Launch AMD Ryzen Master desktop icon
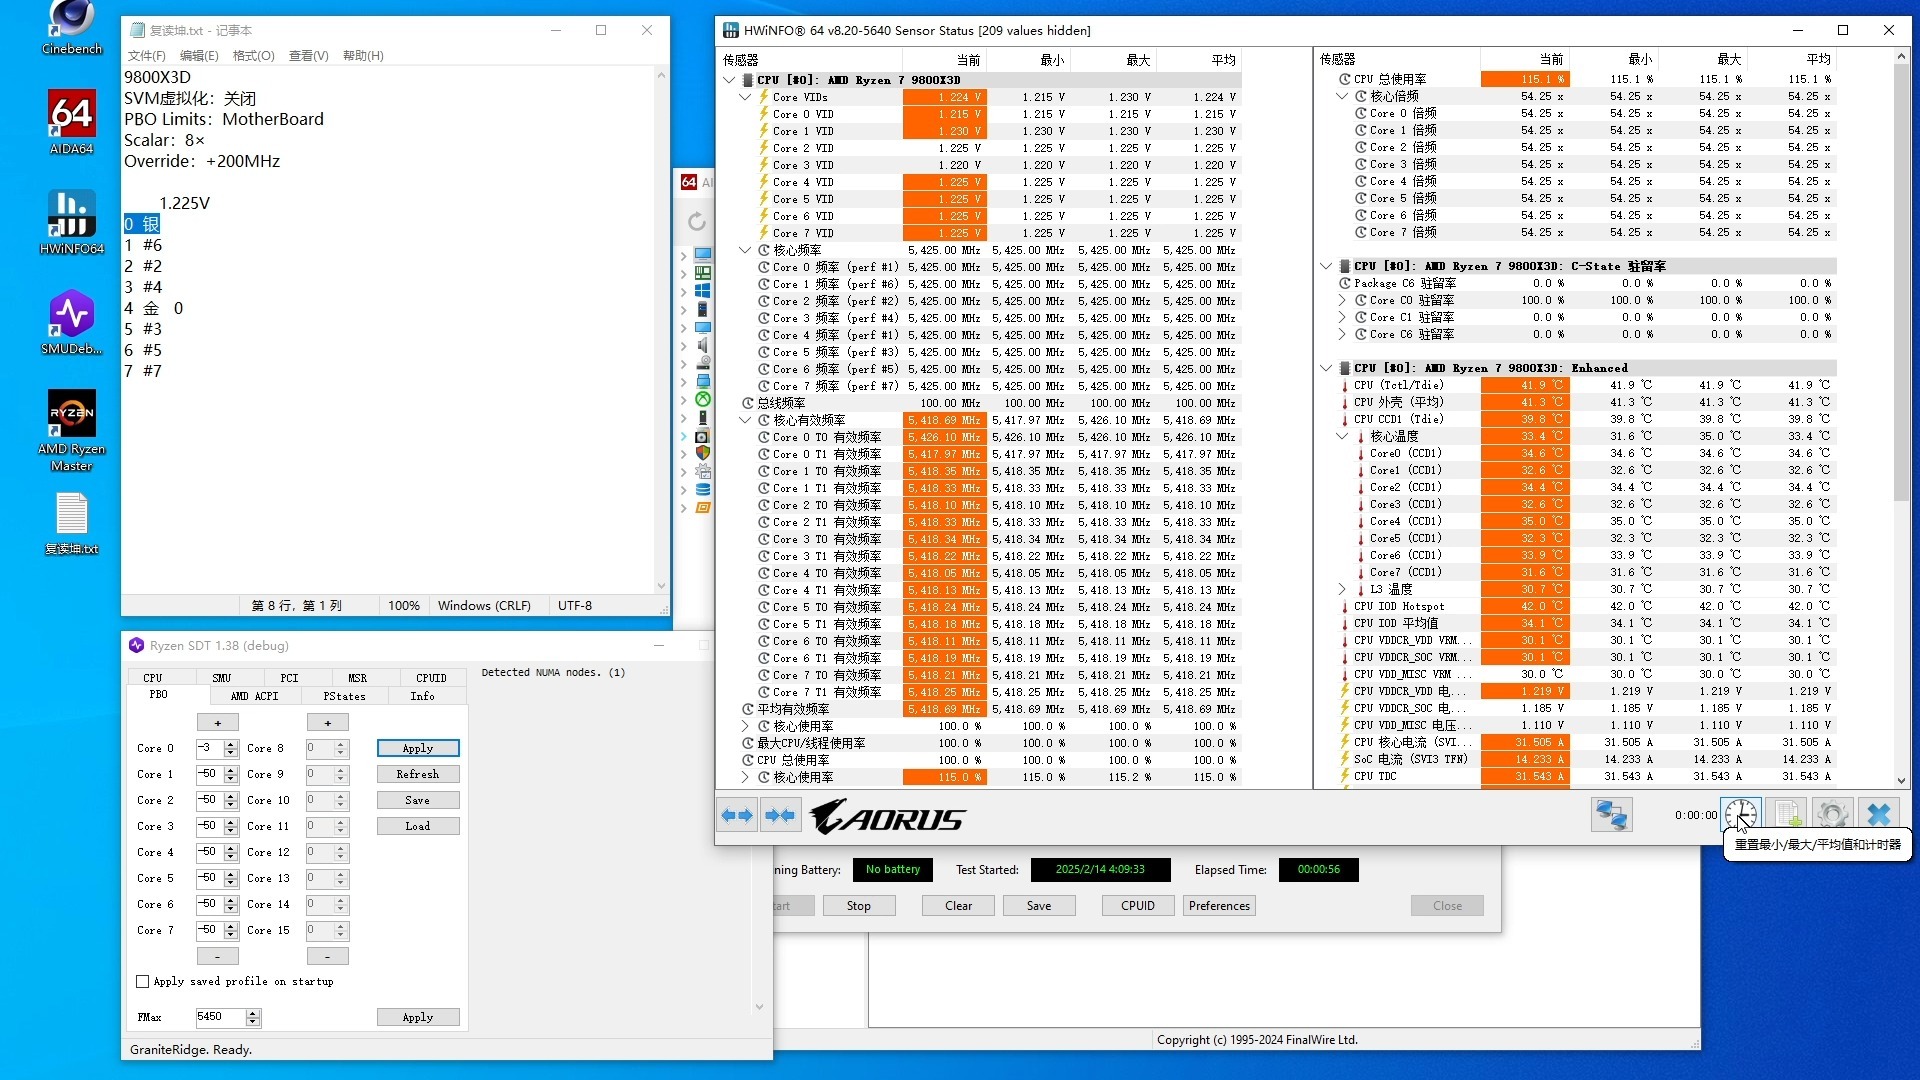 coord(71,430)
